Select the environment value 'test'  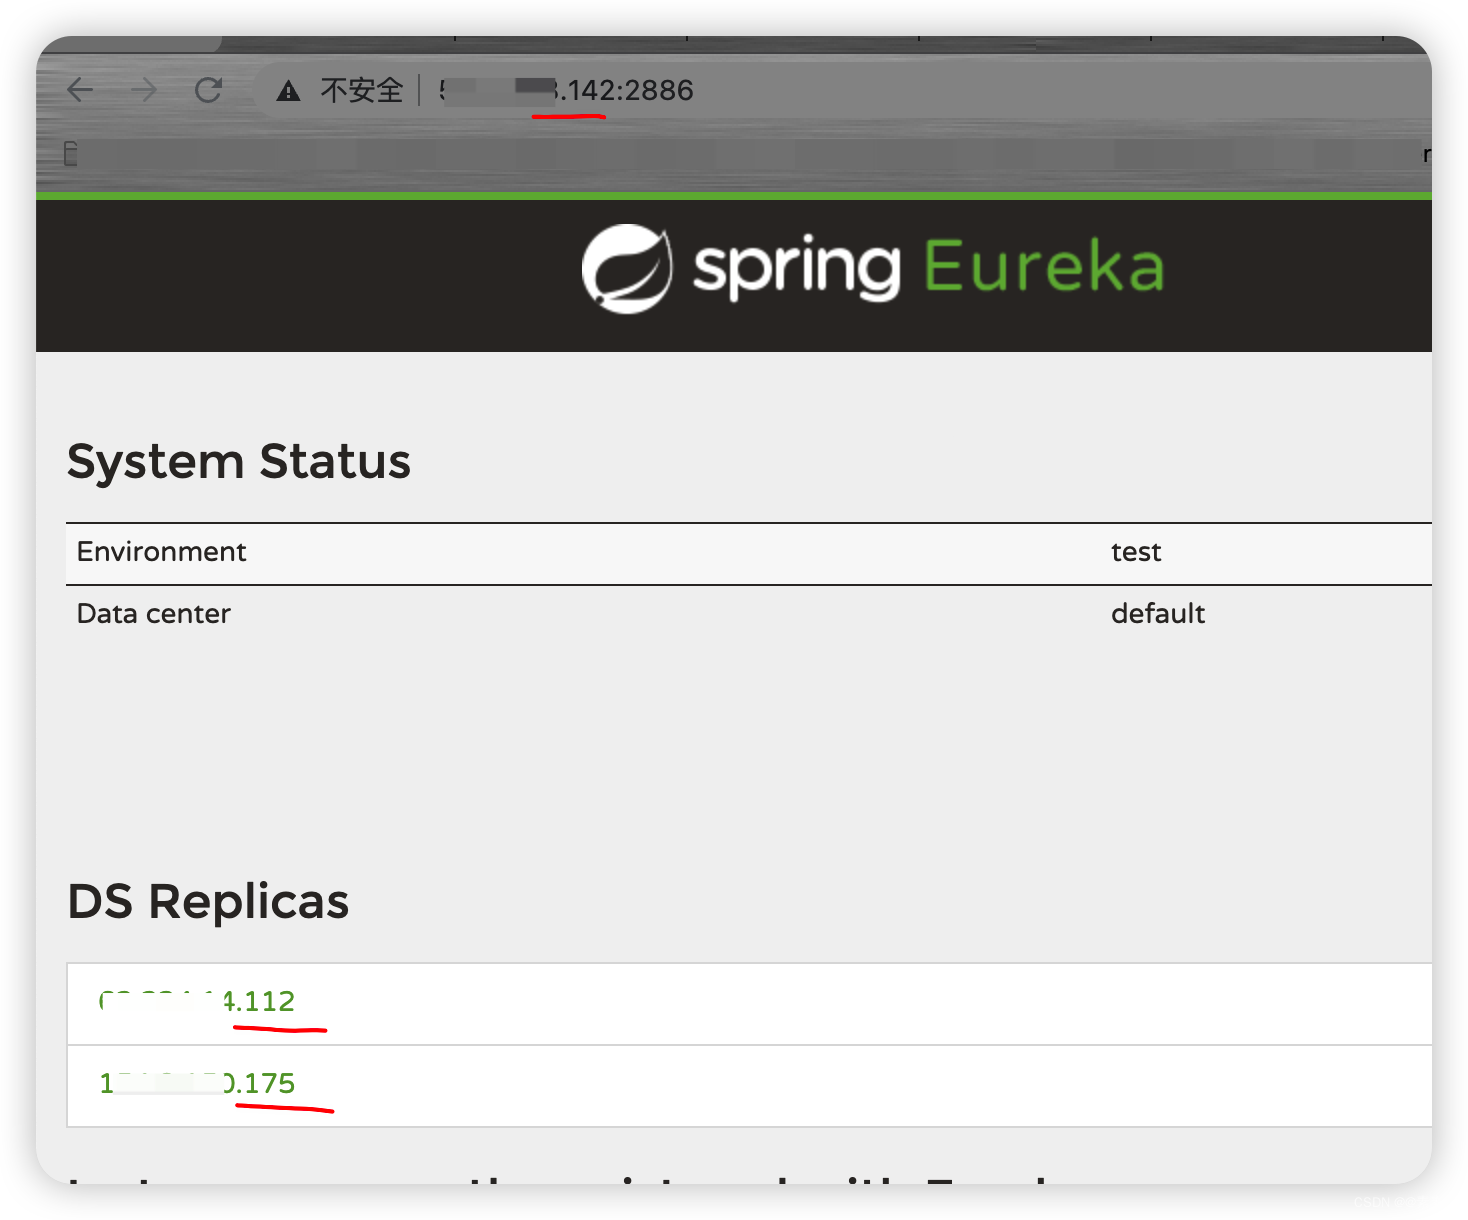[1136, 552]
